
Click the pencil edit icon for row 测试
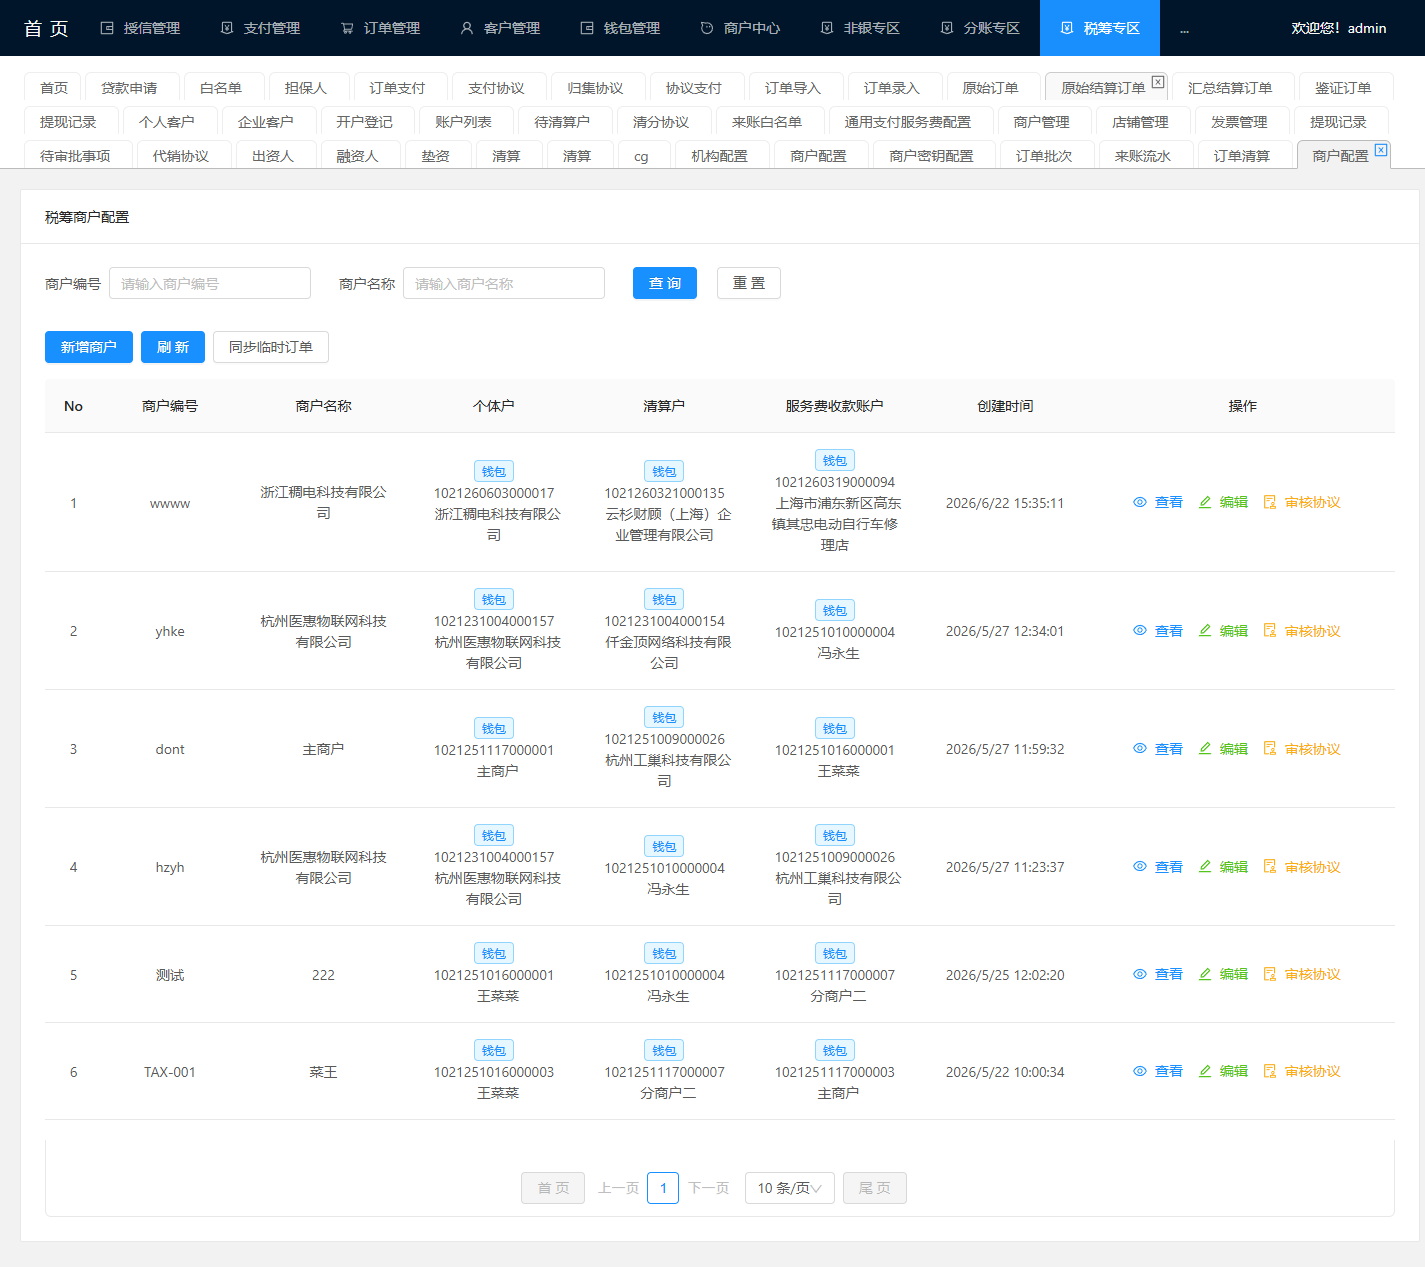[x=1205, y=974]
